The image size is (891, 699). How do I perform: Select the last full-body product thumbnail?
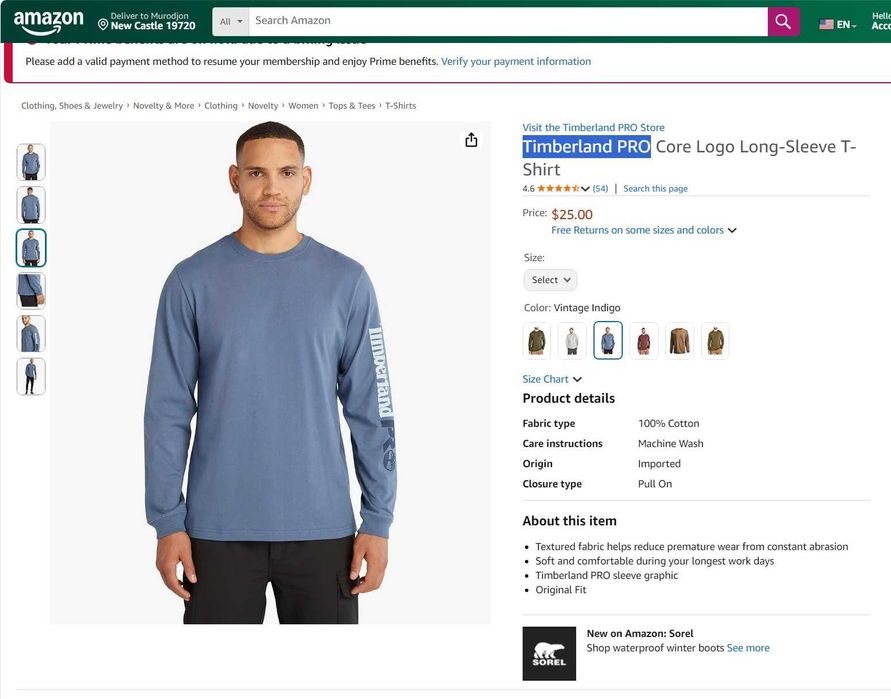(x=31, y=376)
